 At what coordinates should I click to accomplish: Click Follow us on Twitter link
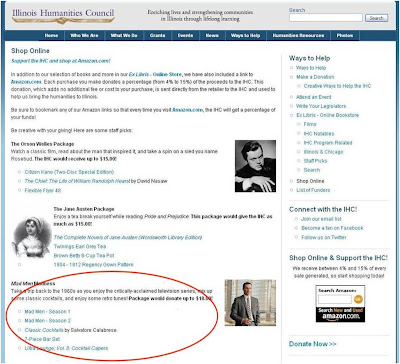pos(324,237)
